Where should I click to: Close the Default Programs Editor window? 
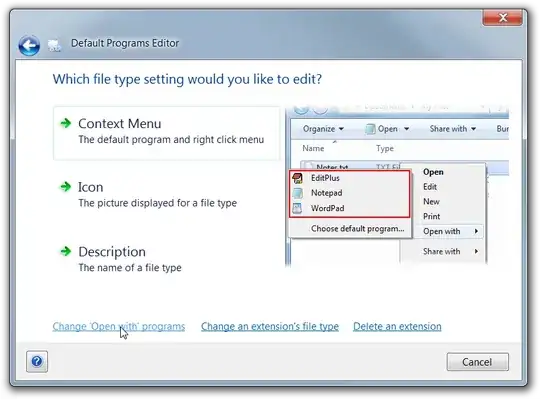(x=502, y=18)
